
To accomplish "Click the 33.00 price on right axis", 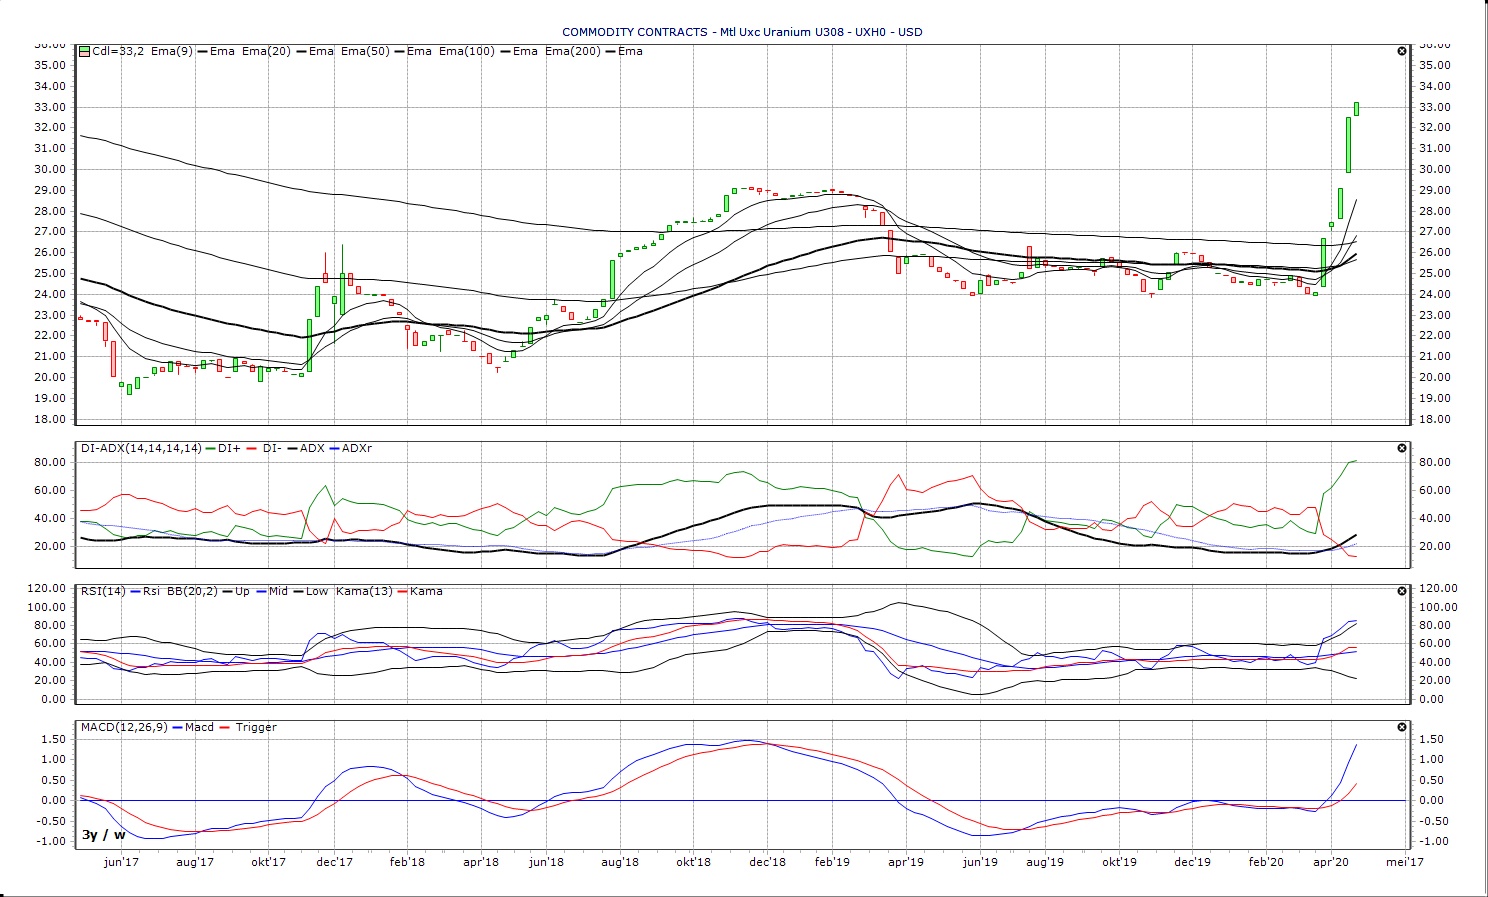I will pos(1434,107).
